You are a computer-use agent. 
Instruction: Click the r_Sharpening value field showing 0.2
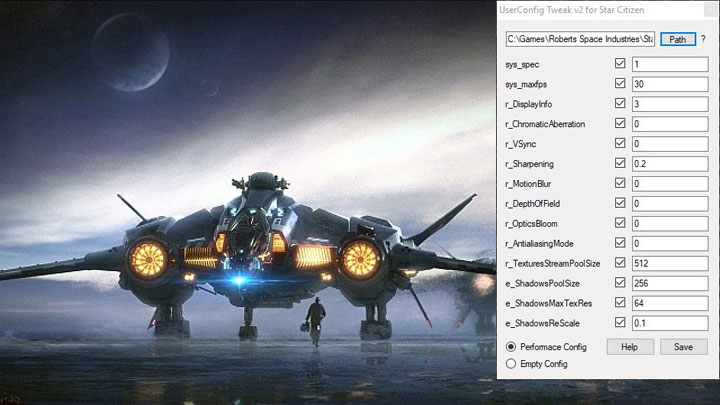670,163
